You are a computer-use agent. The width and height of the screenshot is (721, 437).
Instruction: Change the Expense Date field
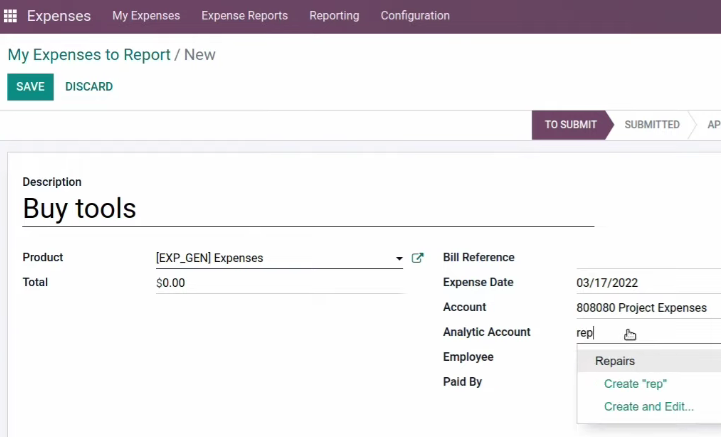coord(648,283)
